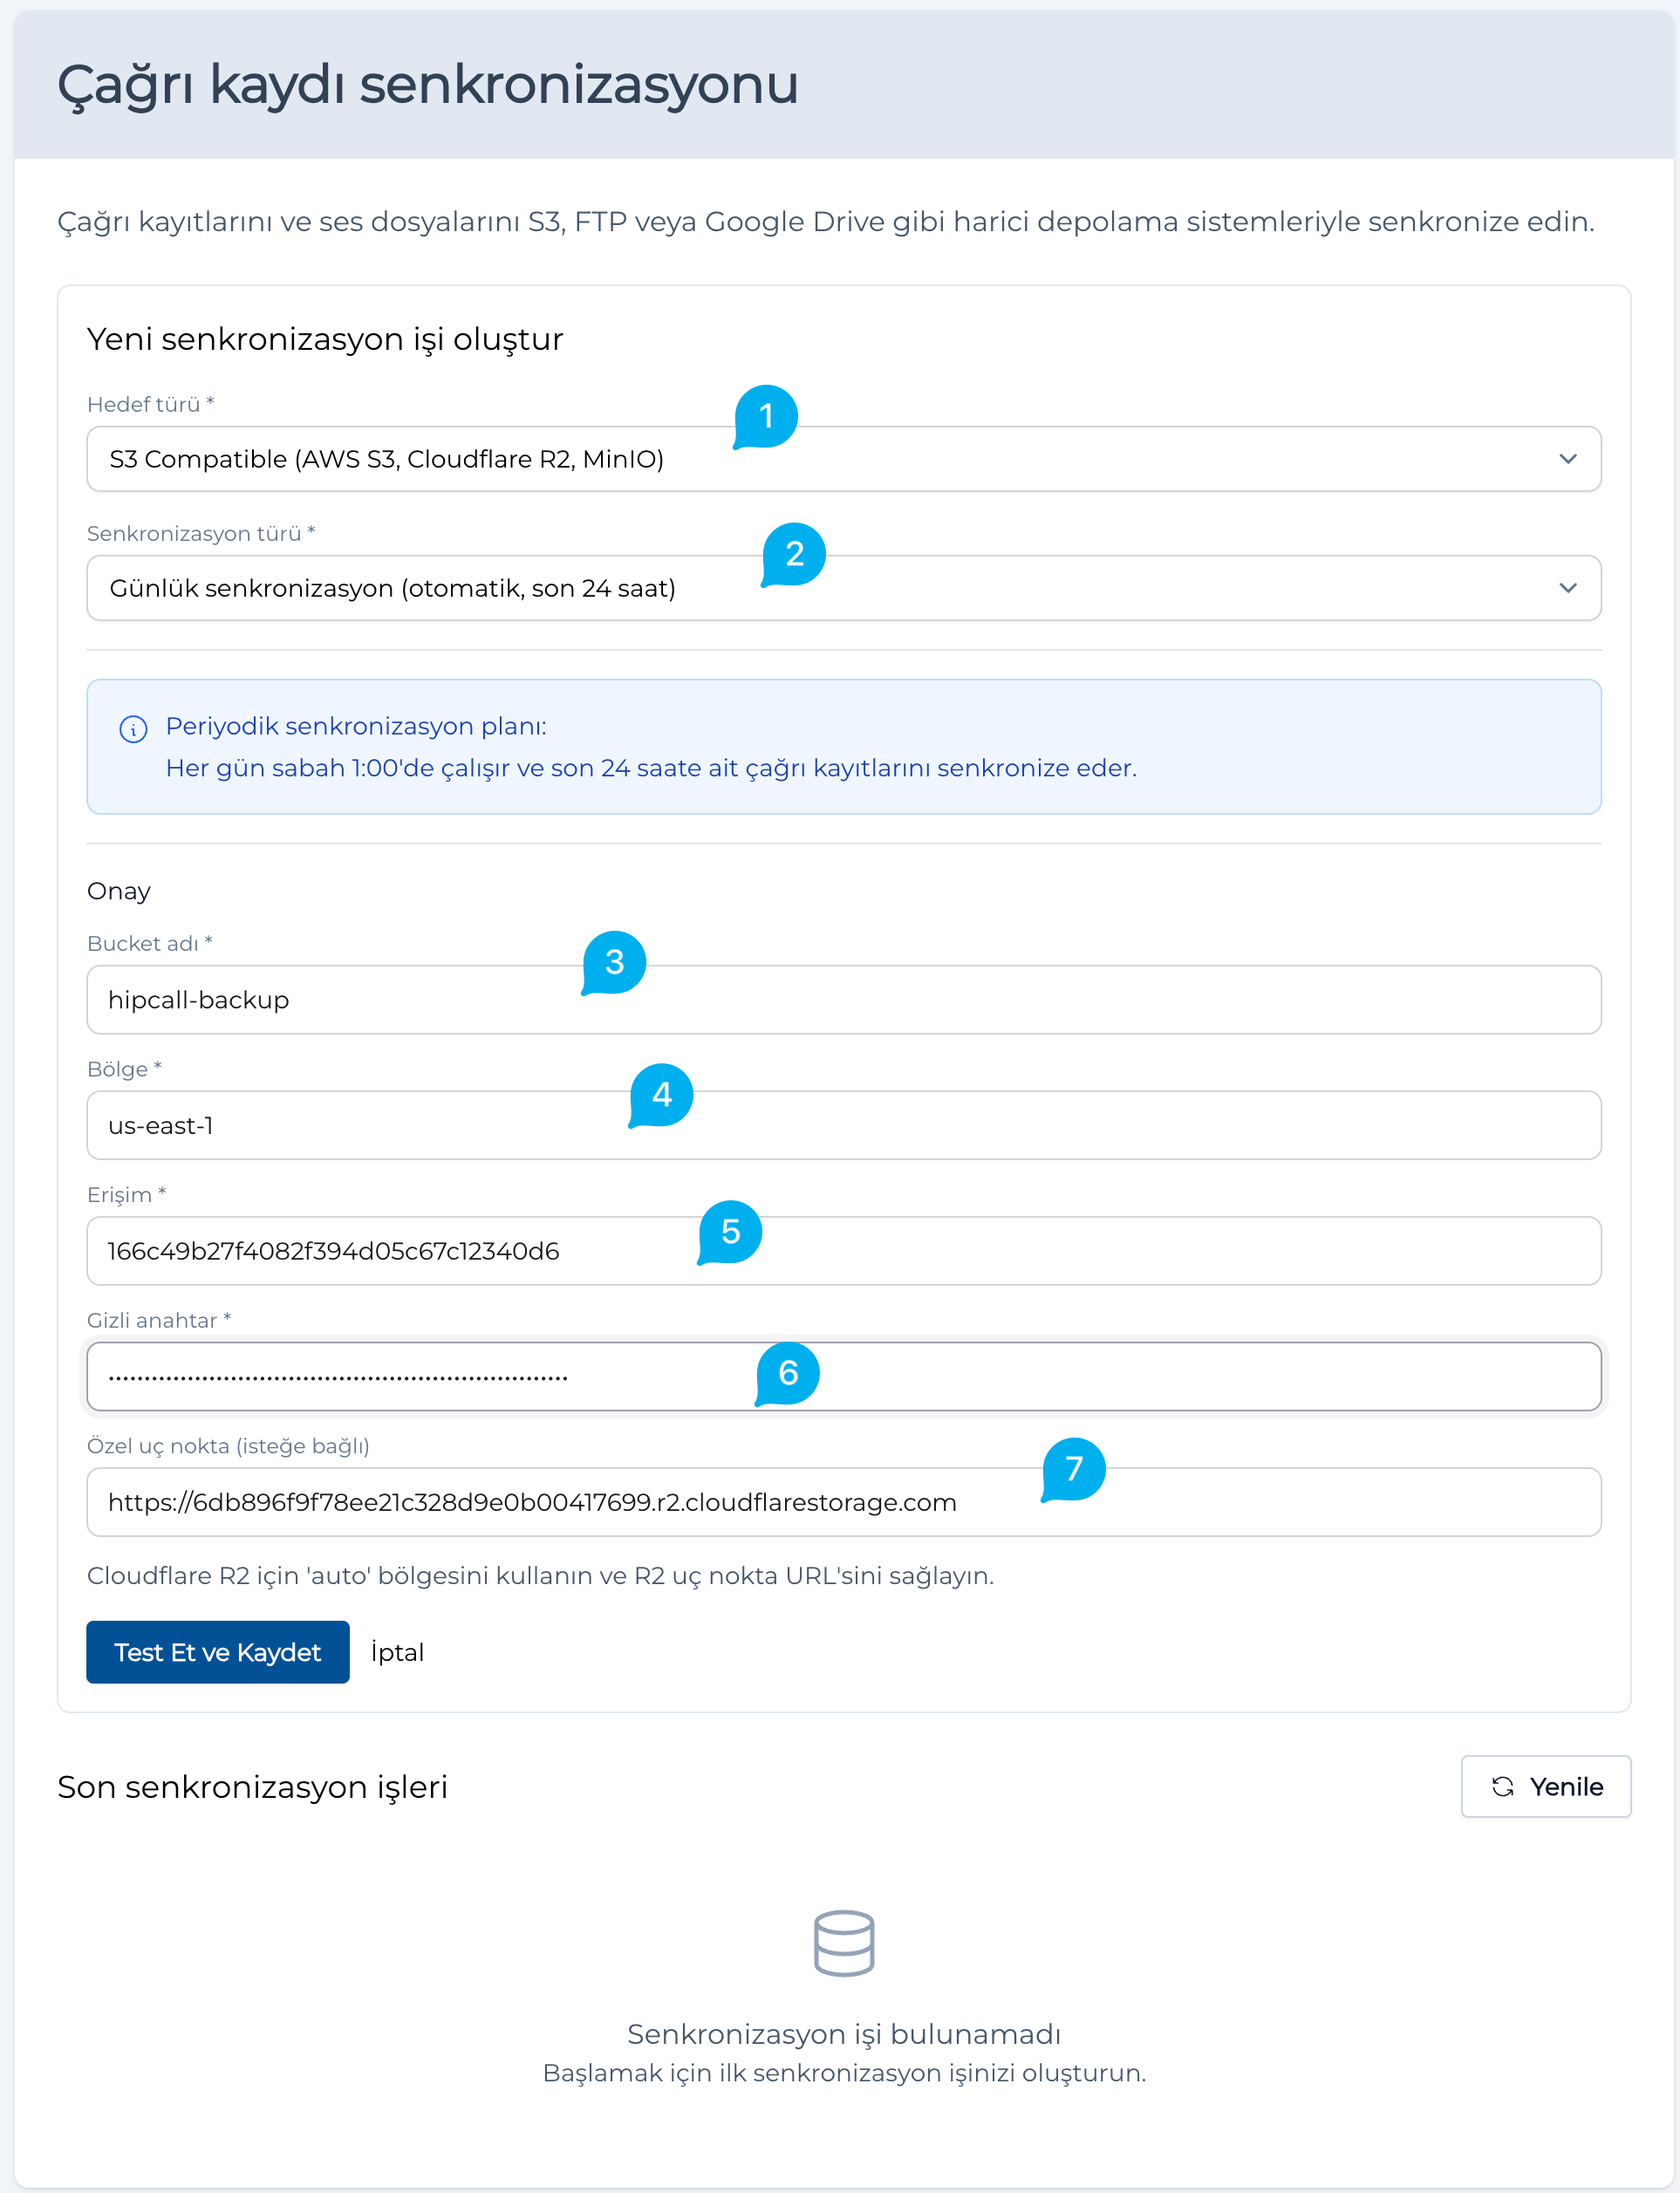Click the info icon in periodic plan notice
1680x2193 pixels.
point(133,729)
